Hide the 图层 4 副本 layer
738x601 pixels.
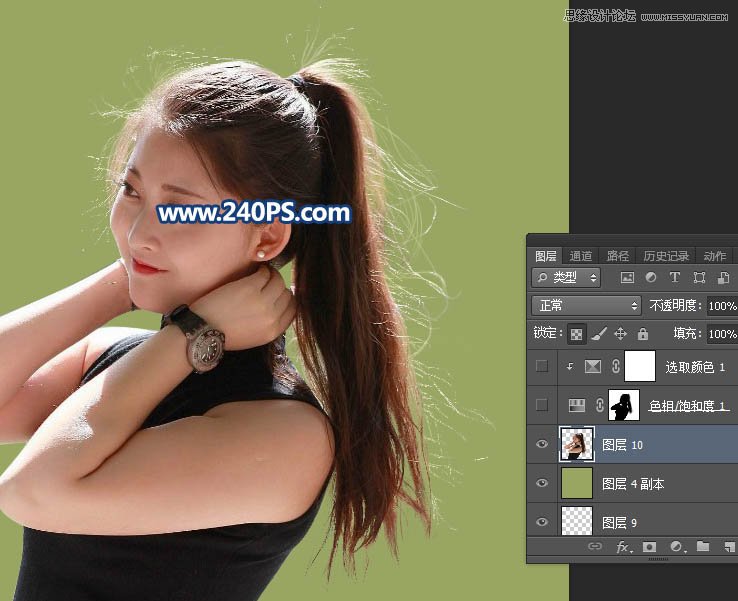542,483
